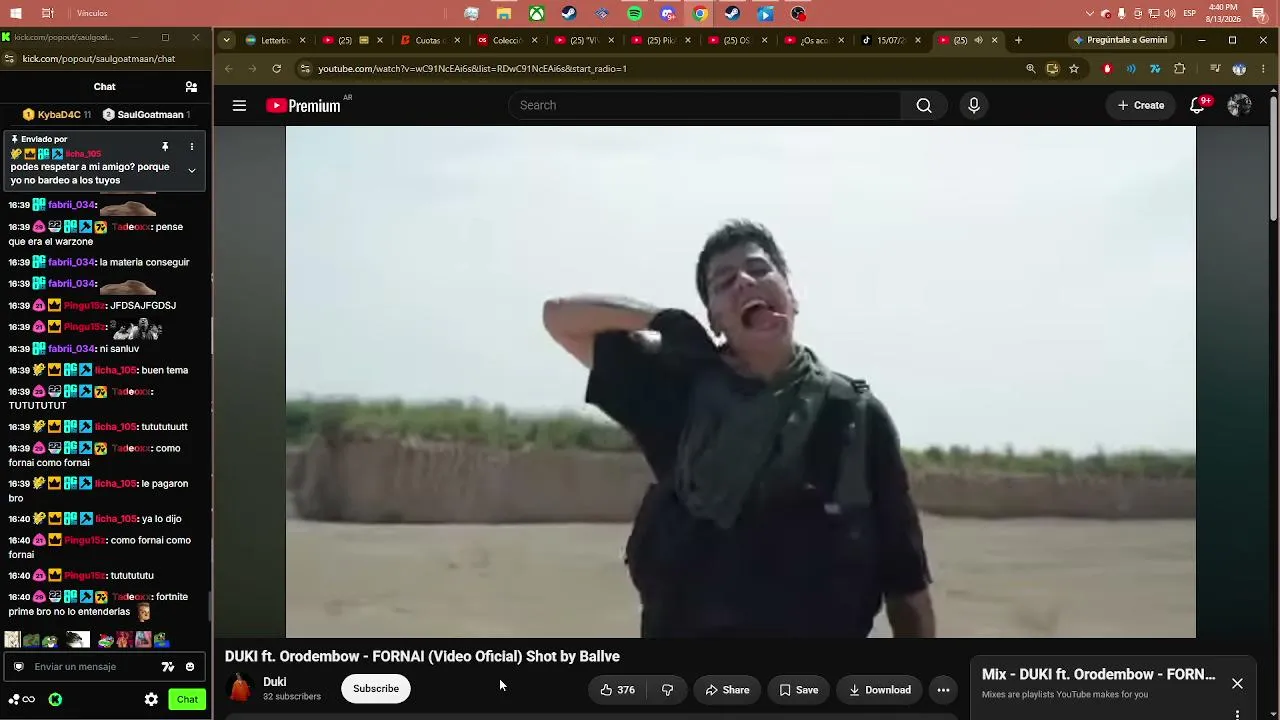Viewport: 1280px width, 720px height.
Task: Show hidden system tray icons
Action: pos(1090,14)
